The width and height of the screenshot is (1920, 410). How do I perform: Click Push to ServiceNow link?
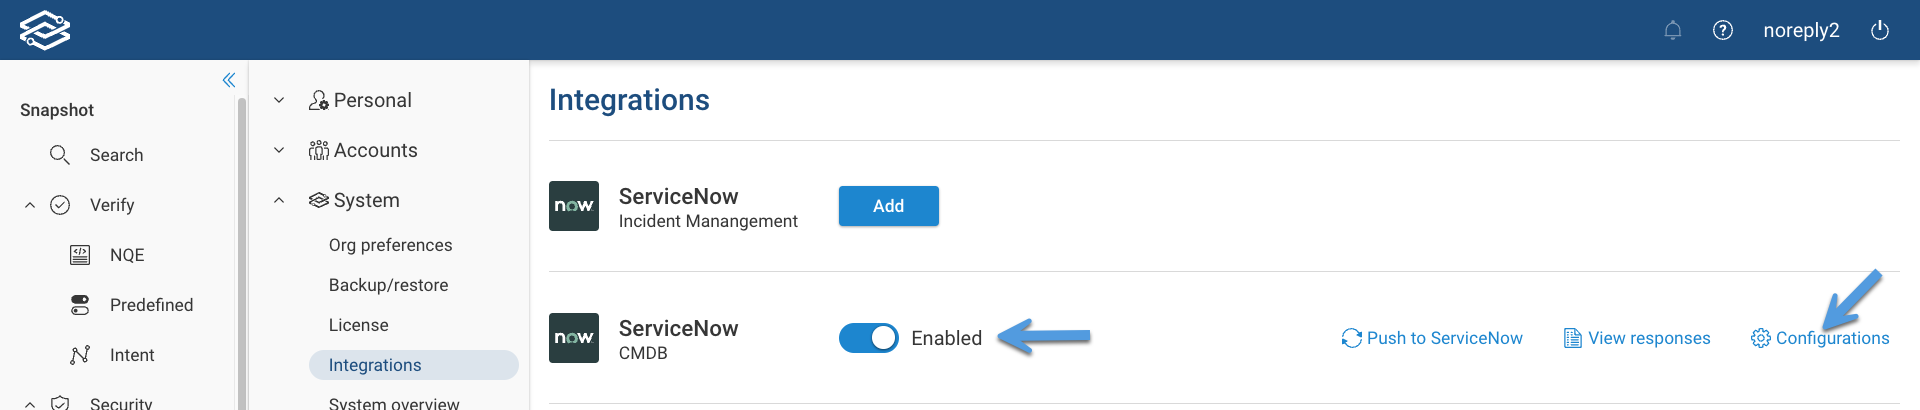[x=1432, y=338]
